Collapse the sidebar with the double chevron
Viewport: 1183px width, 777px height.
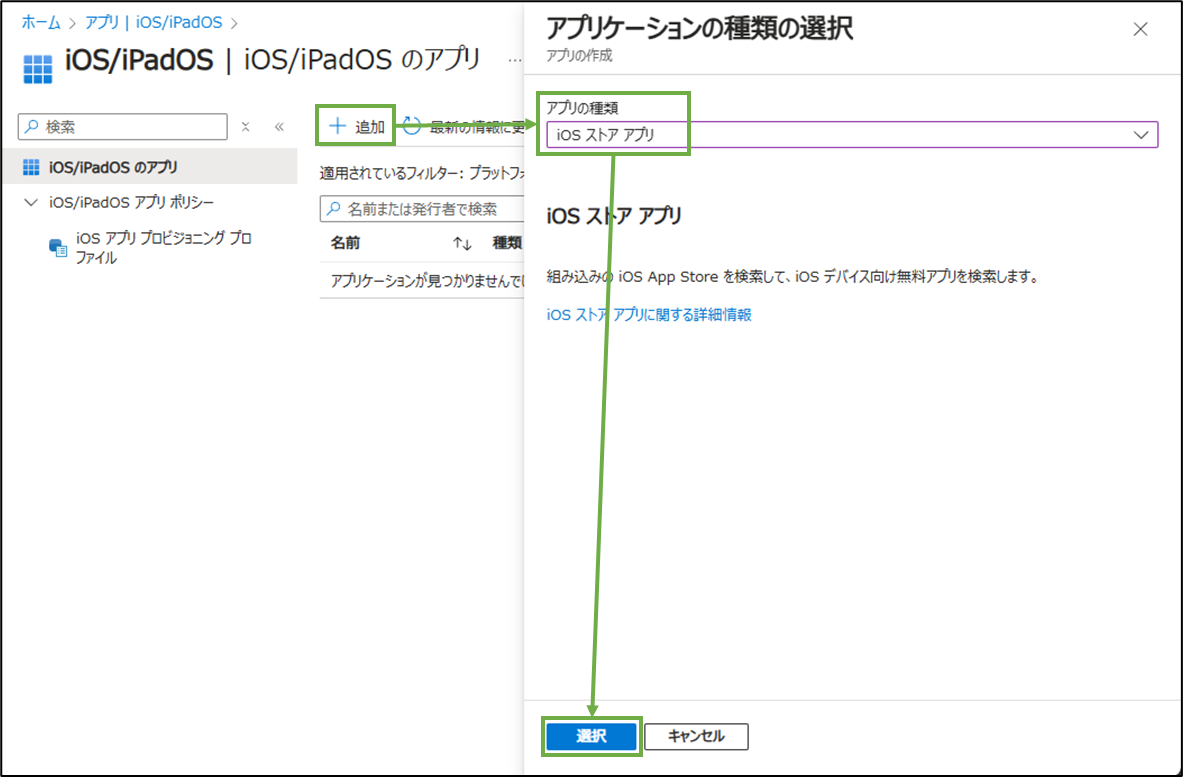coord(279,127)
